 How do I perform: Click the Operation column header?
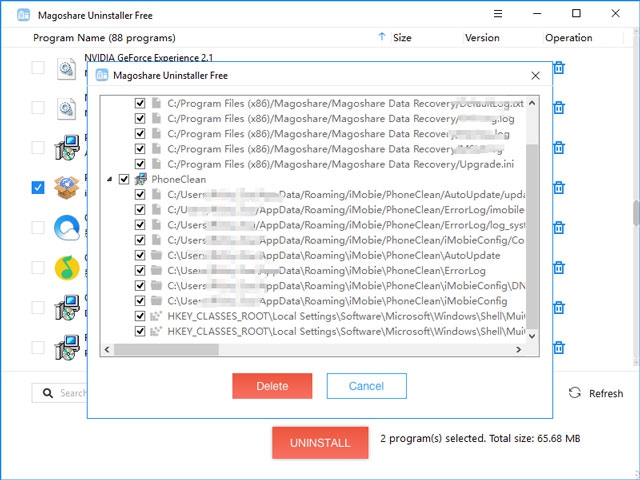point(569,38)
